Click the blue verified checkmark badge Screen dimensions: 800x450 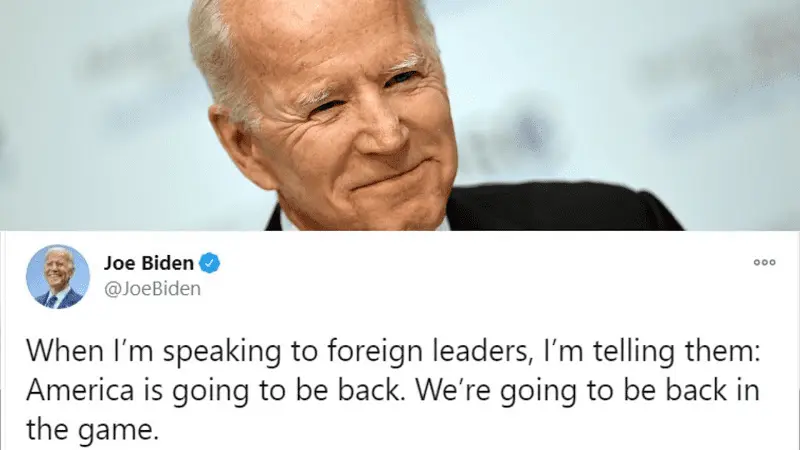[x=209, y=263]
